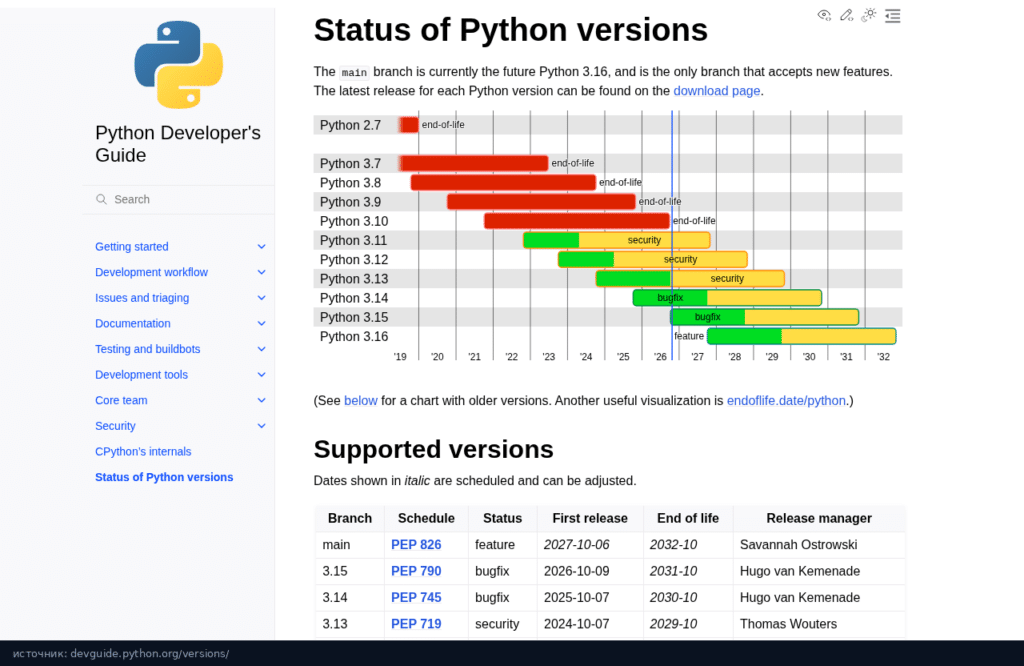The height and width of the screenshot is (666, 1024).
Task: Click Python 3.15 green bugfix bar
Action: [x=707, y=317]
